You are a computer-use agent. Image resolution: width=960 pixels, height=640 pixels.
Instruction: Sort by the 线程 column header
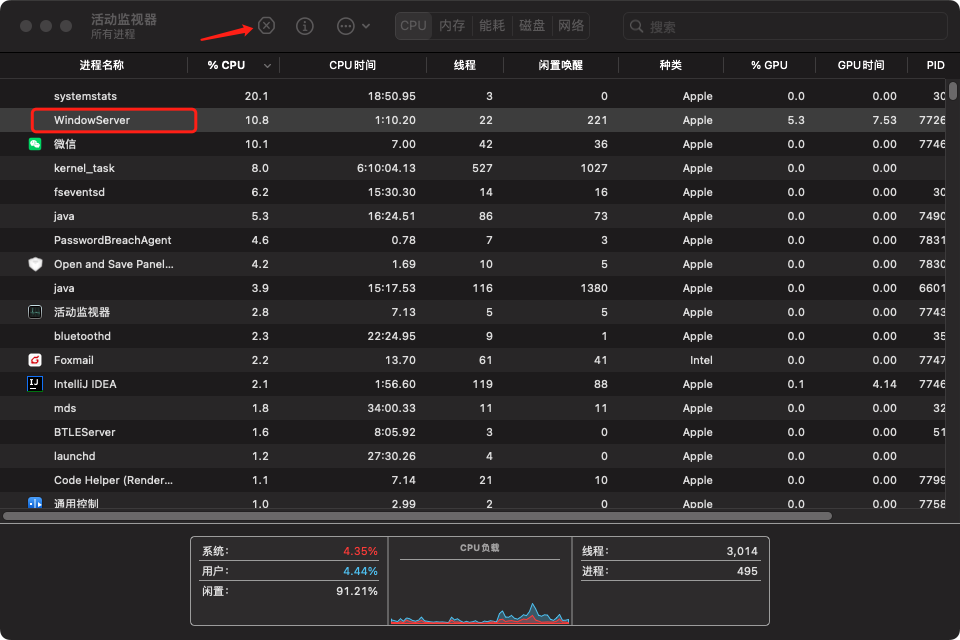pos(465,65)
